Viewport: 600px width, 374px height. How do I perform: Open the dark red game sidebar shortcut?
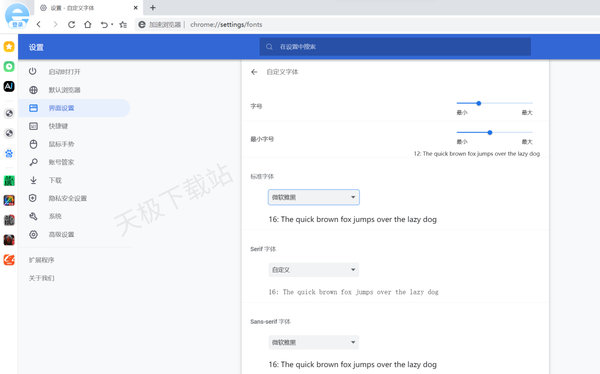tap(9, 240)
